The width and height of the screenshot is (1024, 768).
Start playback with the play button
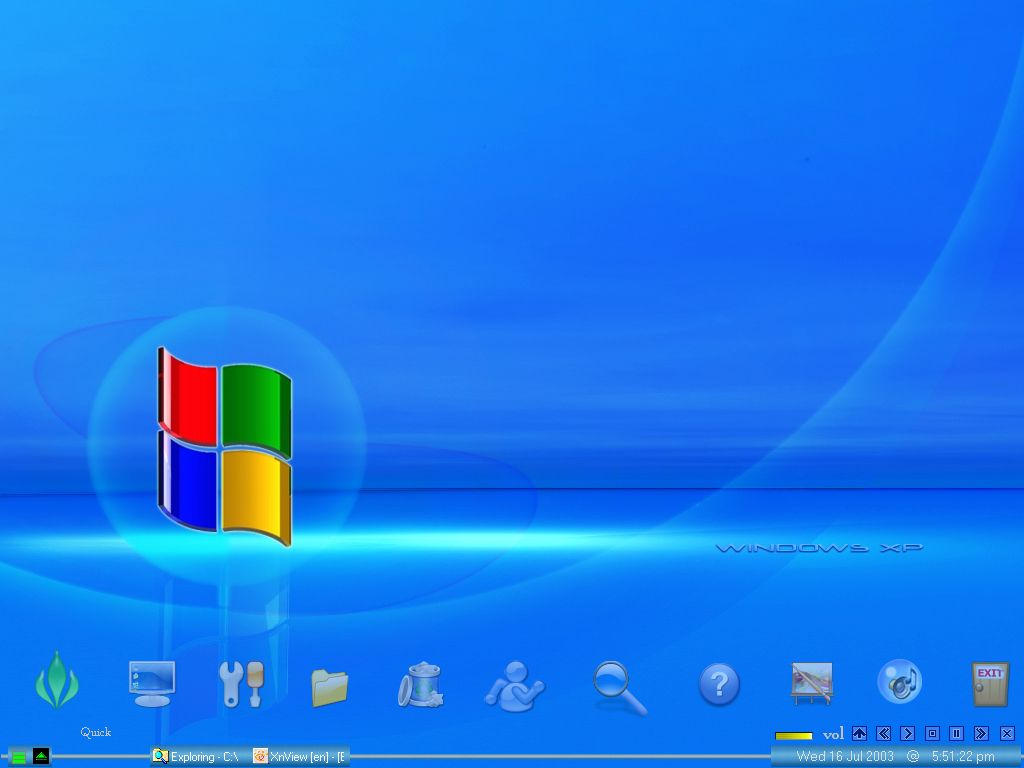coord(908,734)
